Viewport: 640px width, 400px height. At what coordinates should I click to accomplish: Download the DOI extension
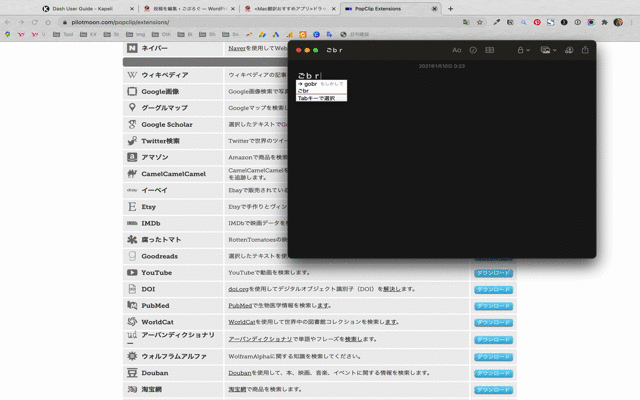click(493, 289)
